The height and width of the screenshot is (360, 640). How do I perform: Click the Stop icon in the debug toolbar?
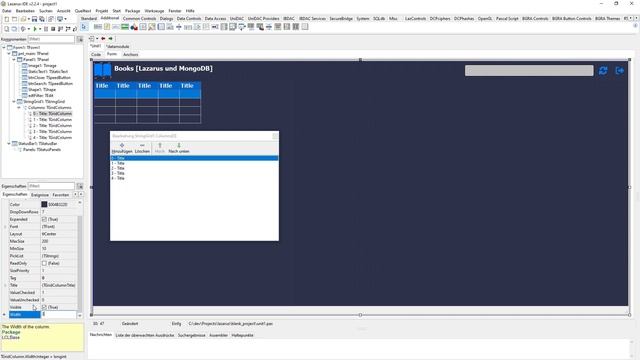[53, 29]
